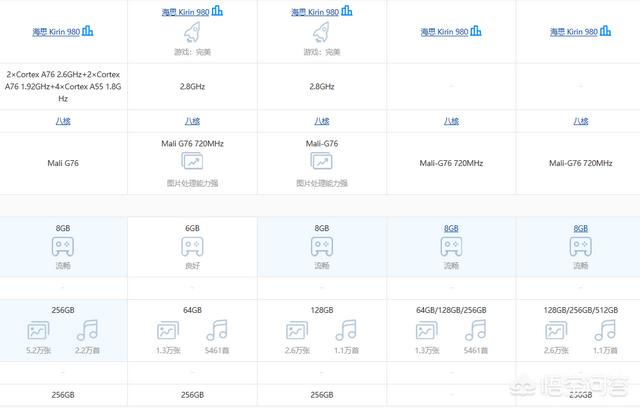The width and height of the screenshot is (640, 408).
Task: Click the music note icon under 128GB storage
Action: coord(346,330)
